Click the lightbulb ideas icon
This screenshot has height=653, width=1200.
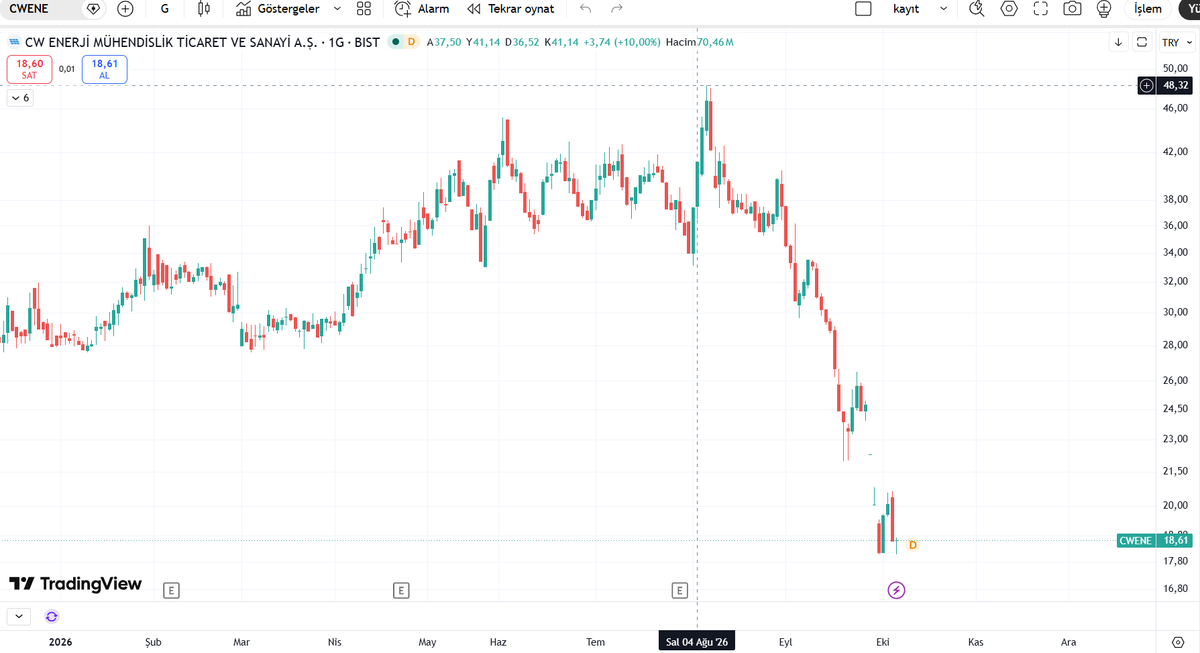1104,9
